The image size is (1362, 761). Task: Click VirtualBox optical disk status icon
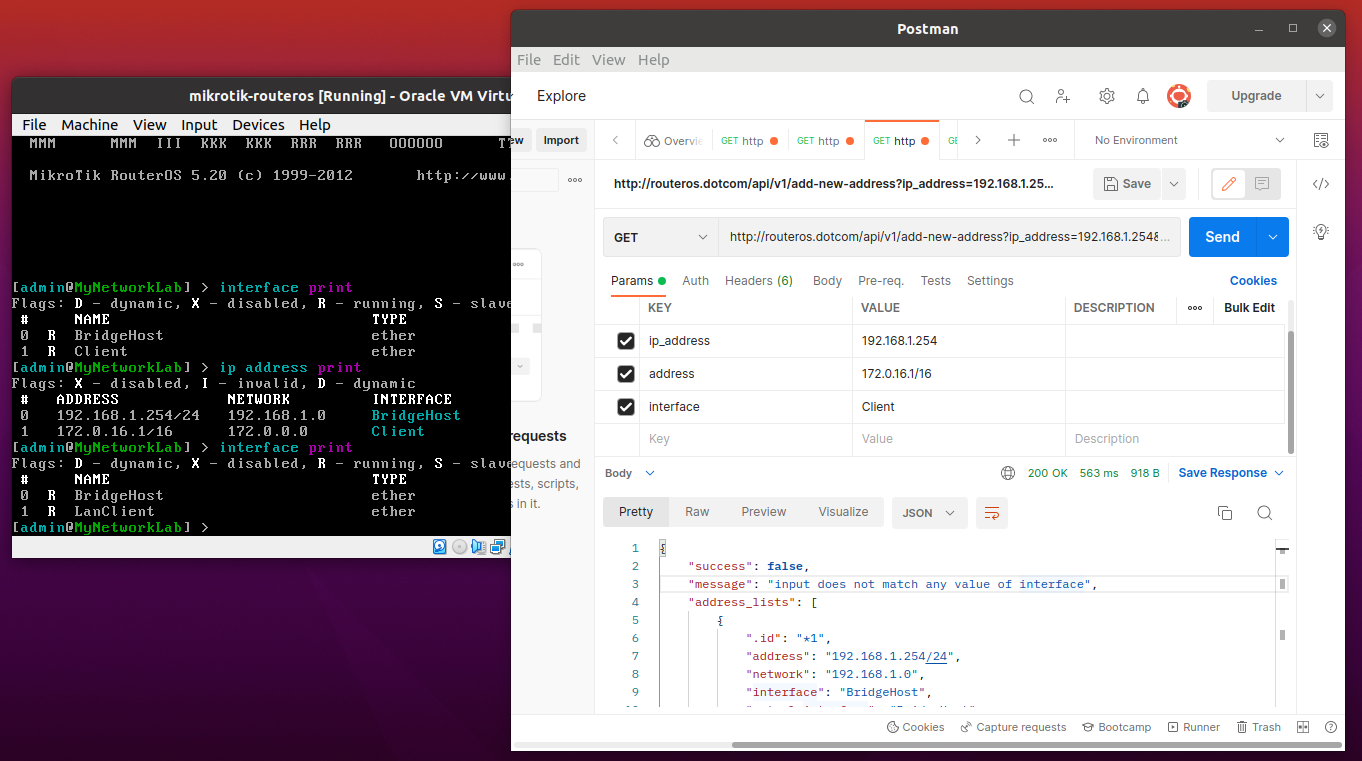[x=460, y=546]
